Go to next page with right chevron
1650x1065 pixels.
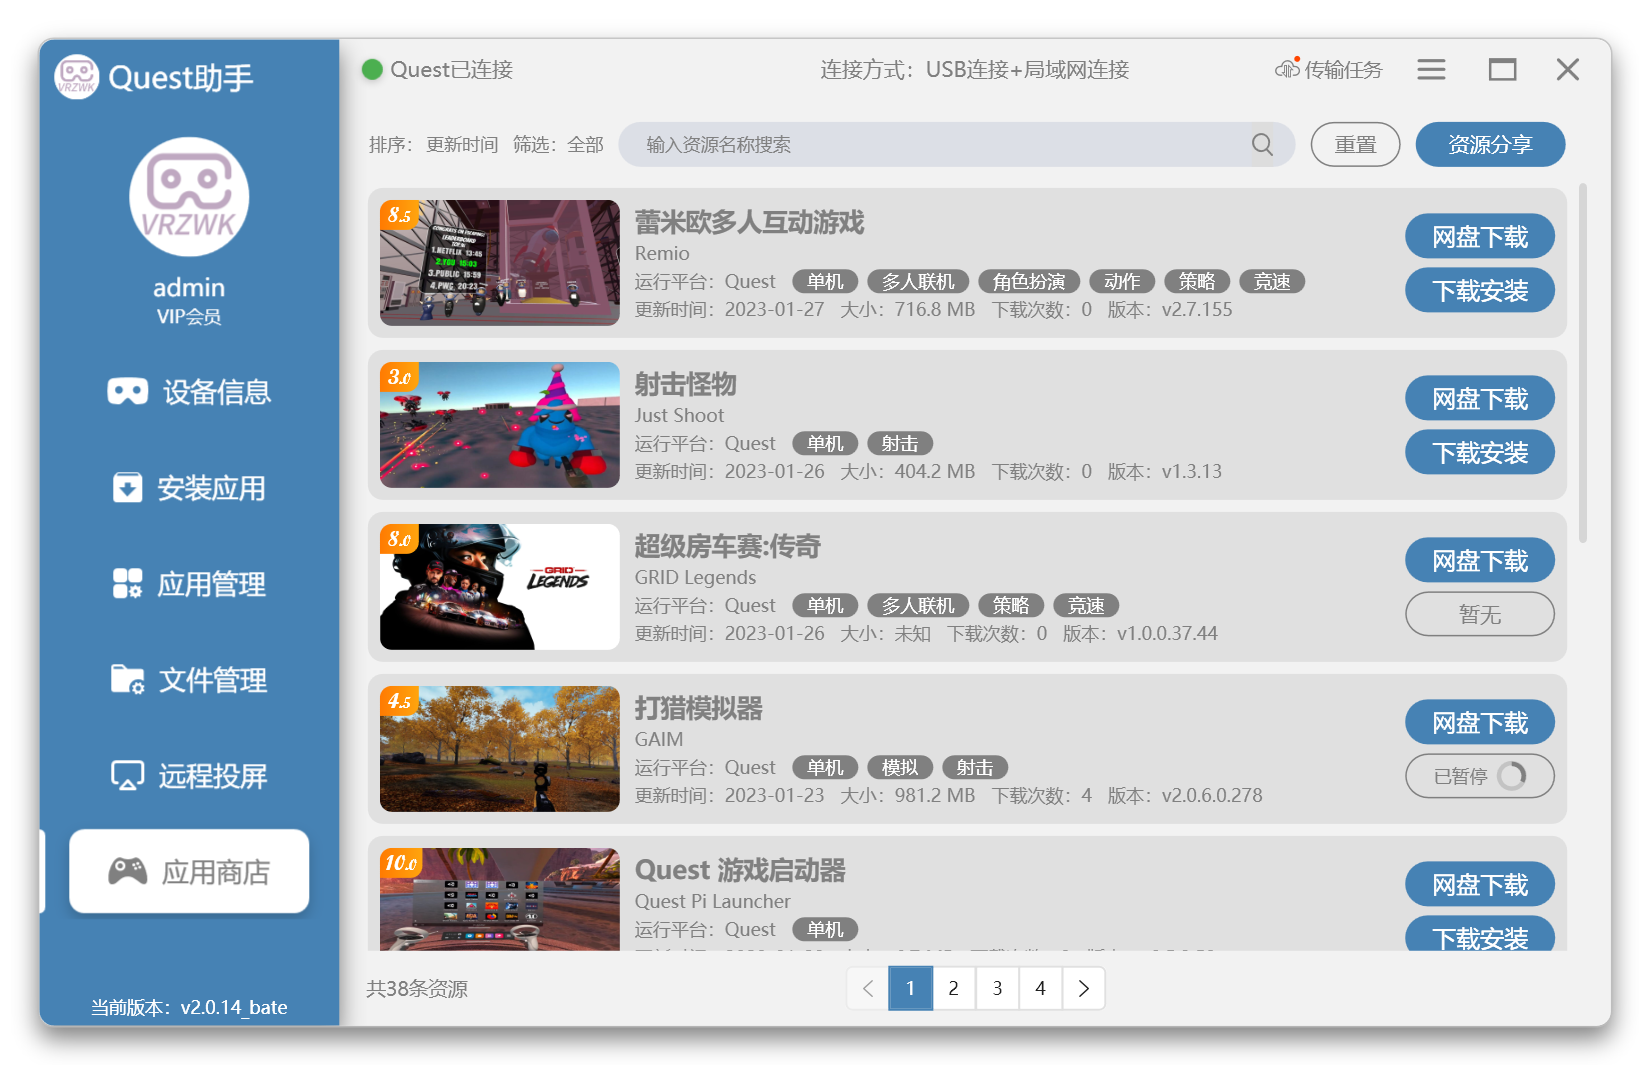[x=1084, y=988]
